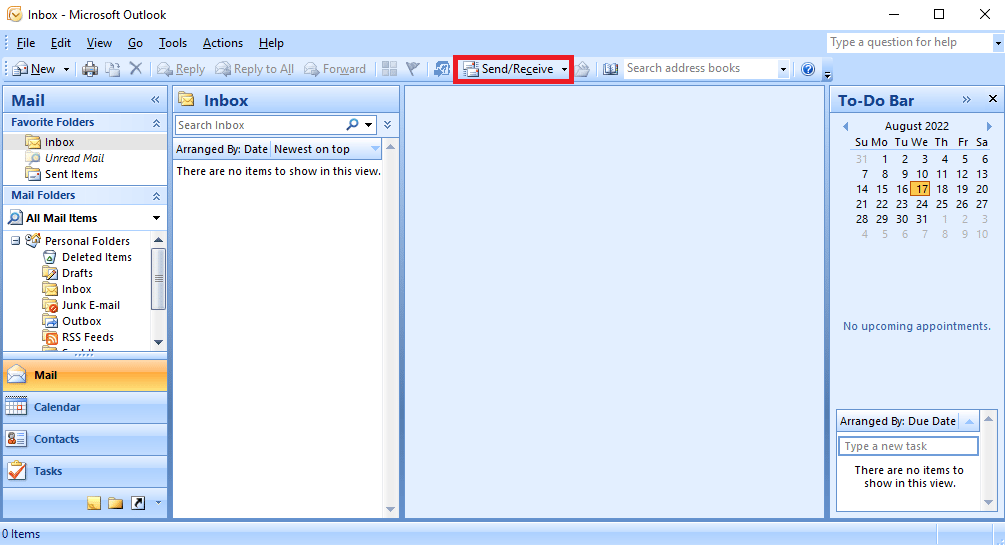
Task: Open the Edit menu
Action: [x=61, y=43]
